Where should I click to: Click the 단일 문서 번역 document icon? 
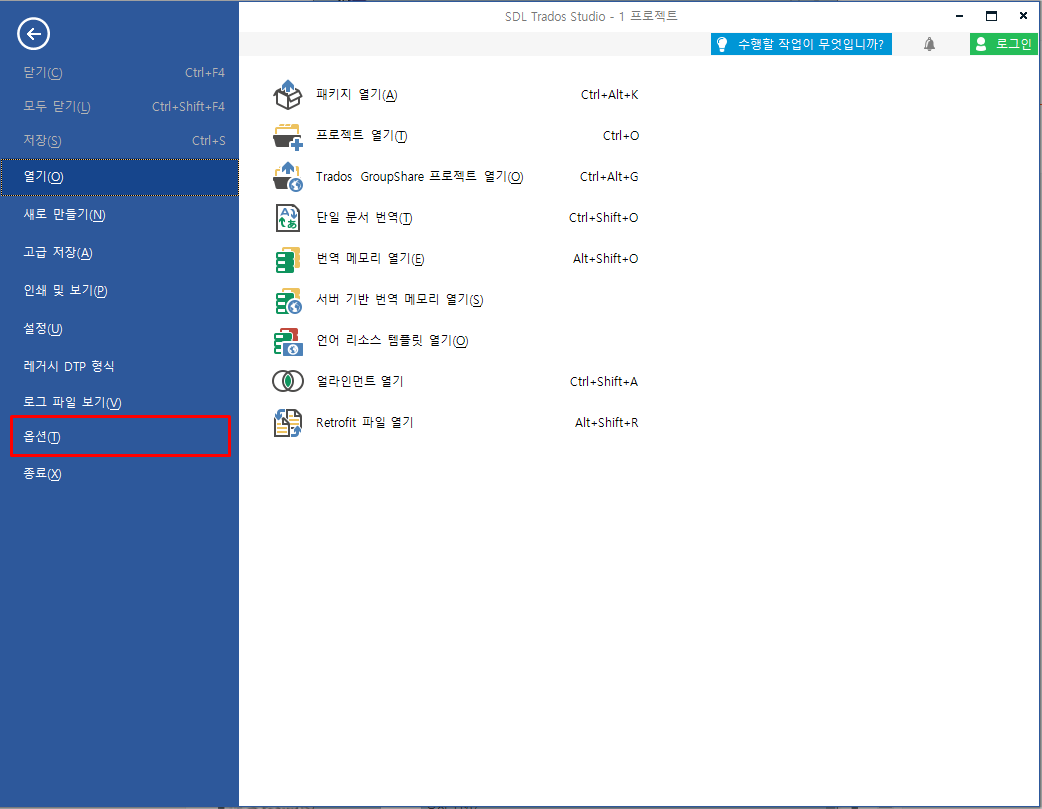click(x=288, y=218)
